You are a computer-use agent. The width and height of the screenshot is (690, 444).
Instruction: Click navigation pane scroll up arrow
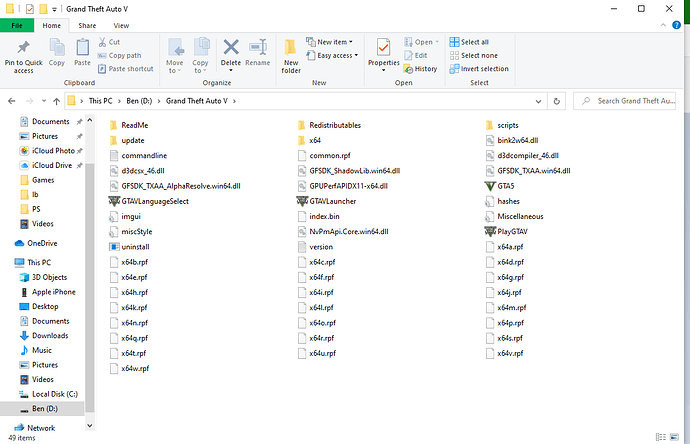coord(90,120)
